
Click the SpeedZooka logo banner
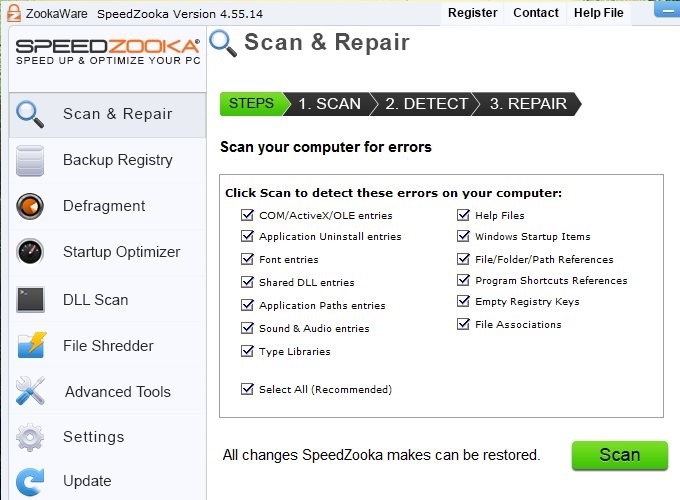(x=107, y=50)
